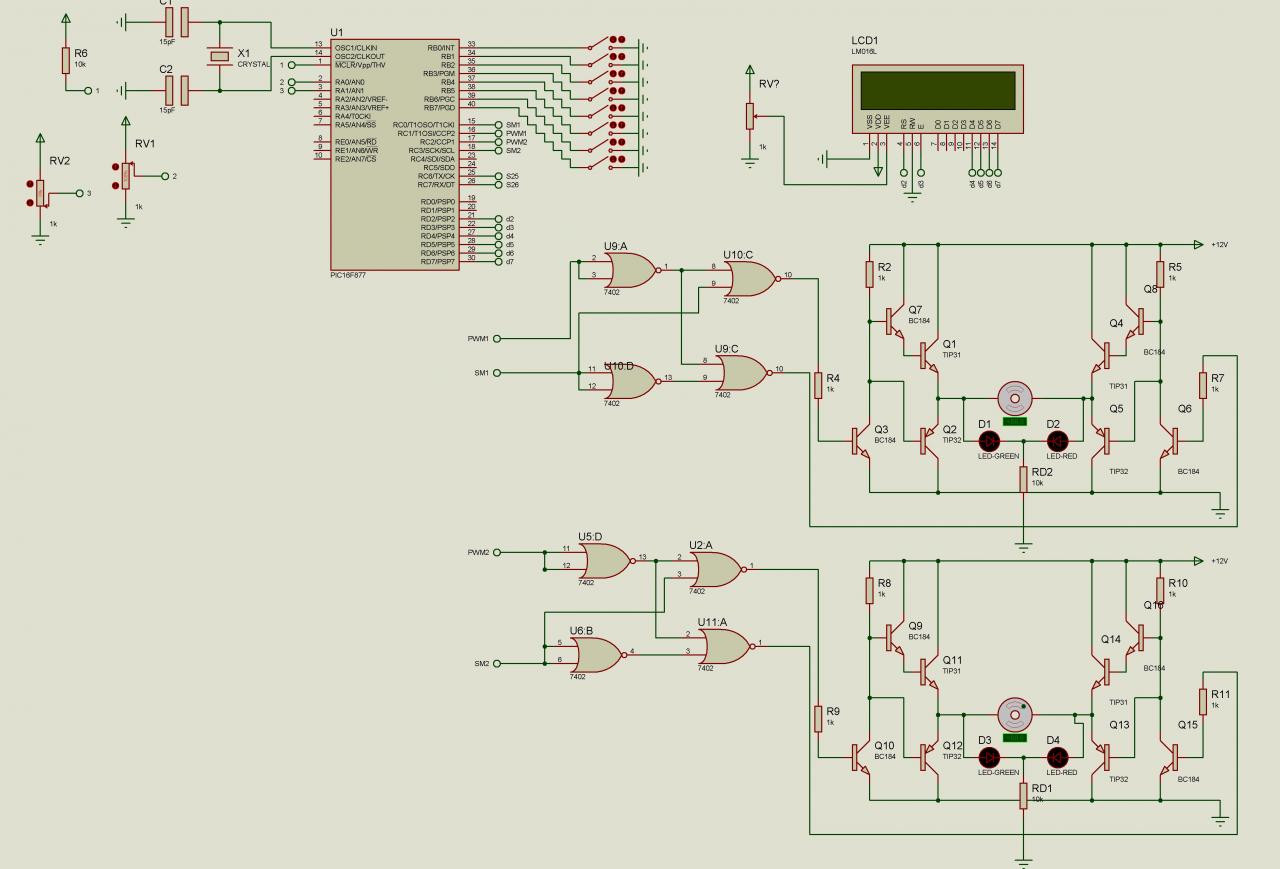Select the LCD1 LM016L display
The height and width of the screenshot is (869, 1280).
pos(936,99)
